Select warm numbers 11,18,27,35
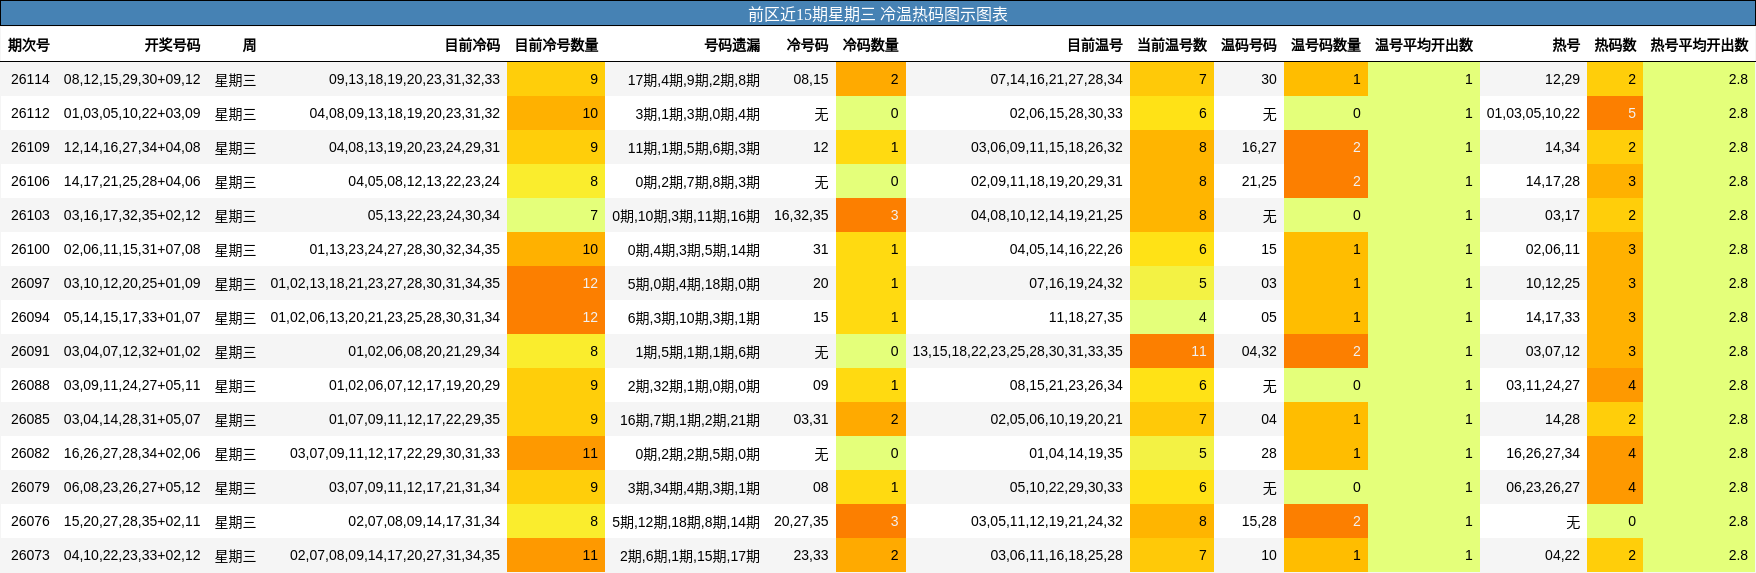This screenshot has height=573, width=1756. click(x=1085, y=317)
